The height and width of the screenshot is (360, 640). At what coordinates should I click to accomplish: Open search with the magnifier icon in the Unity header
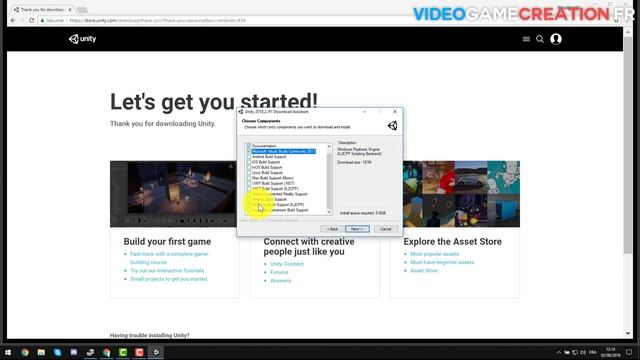[540, 39]
